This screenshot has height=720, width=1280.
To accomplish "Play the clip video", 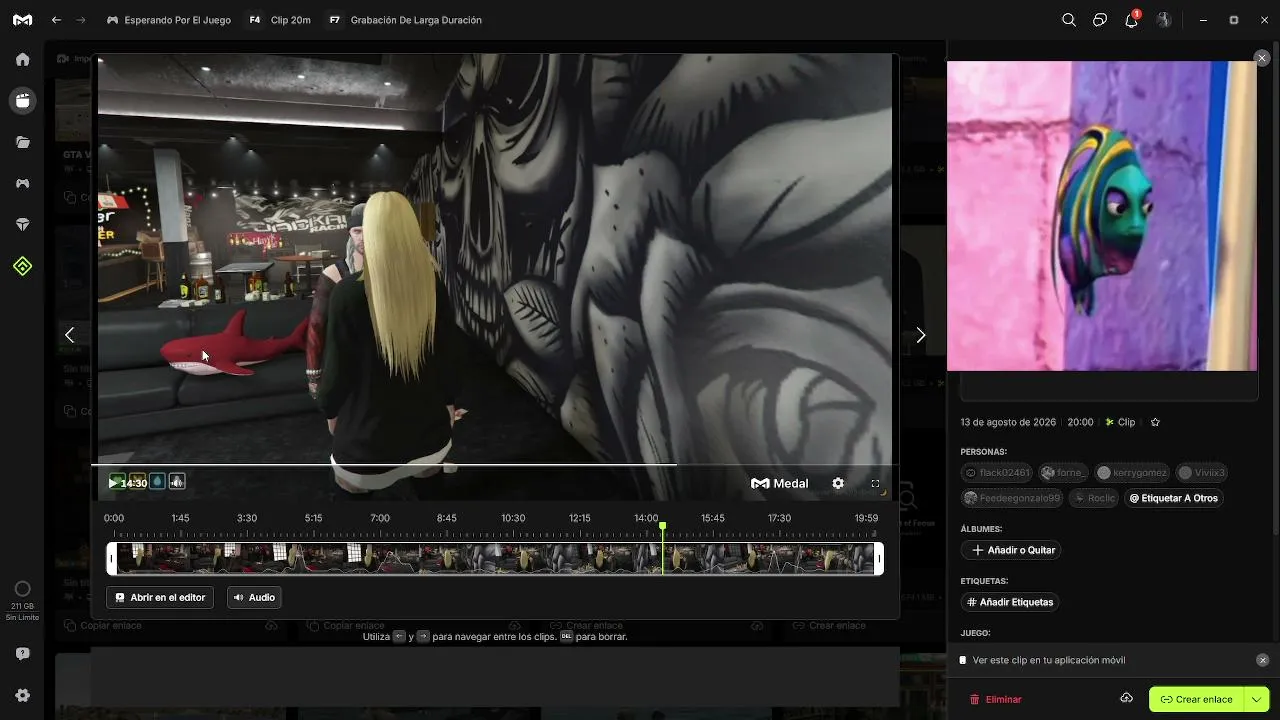I will tap(113, 483).
